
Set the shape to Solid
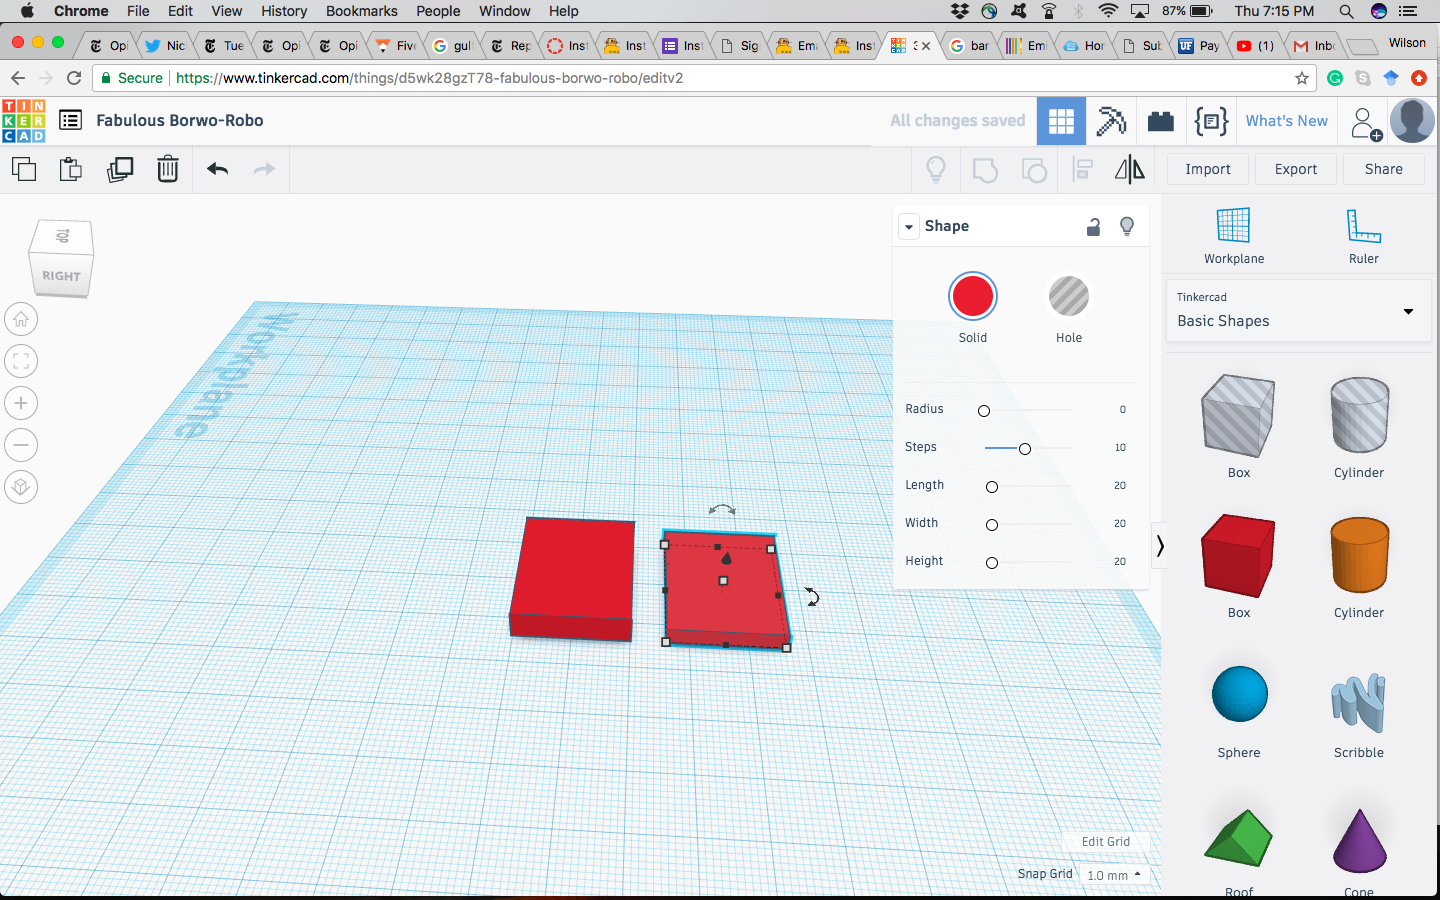pos(973,296)
